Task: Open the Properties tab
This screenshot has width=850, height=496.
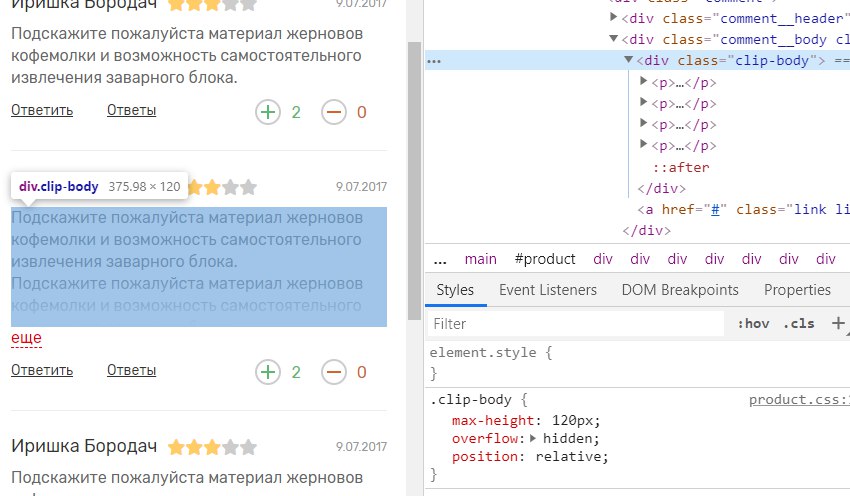Action: tap(797, 290)
